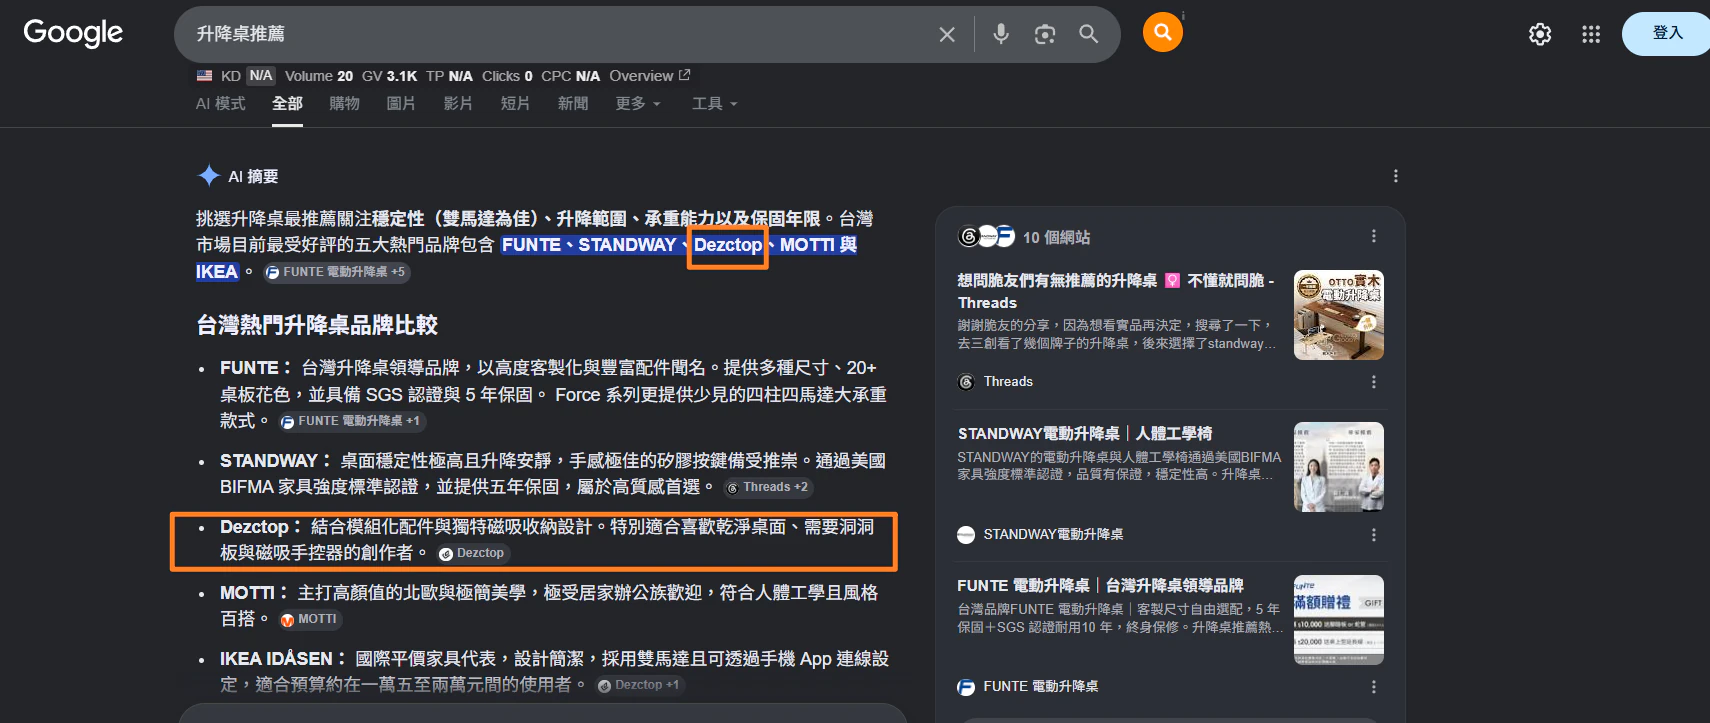The image size is (1710, 723).
Task: Click the orange extension search button
Action: click(1162, 32)
